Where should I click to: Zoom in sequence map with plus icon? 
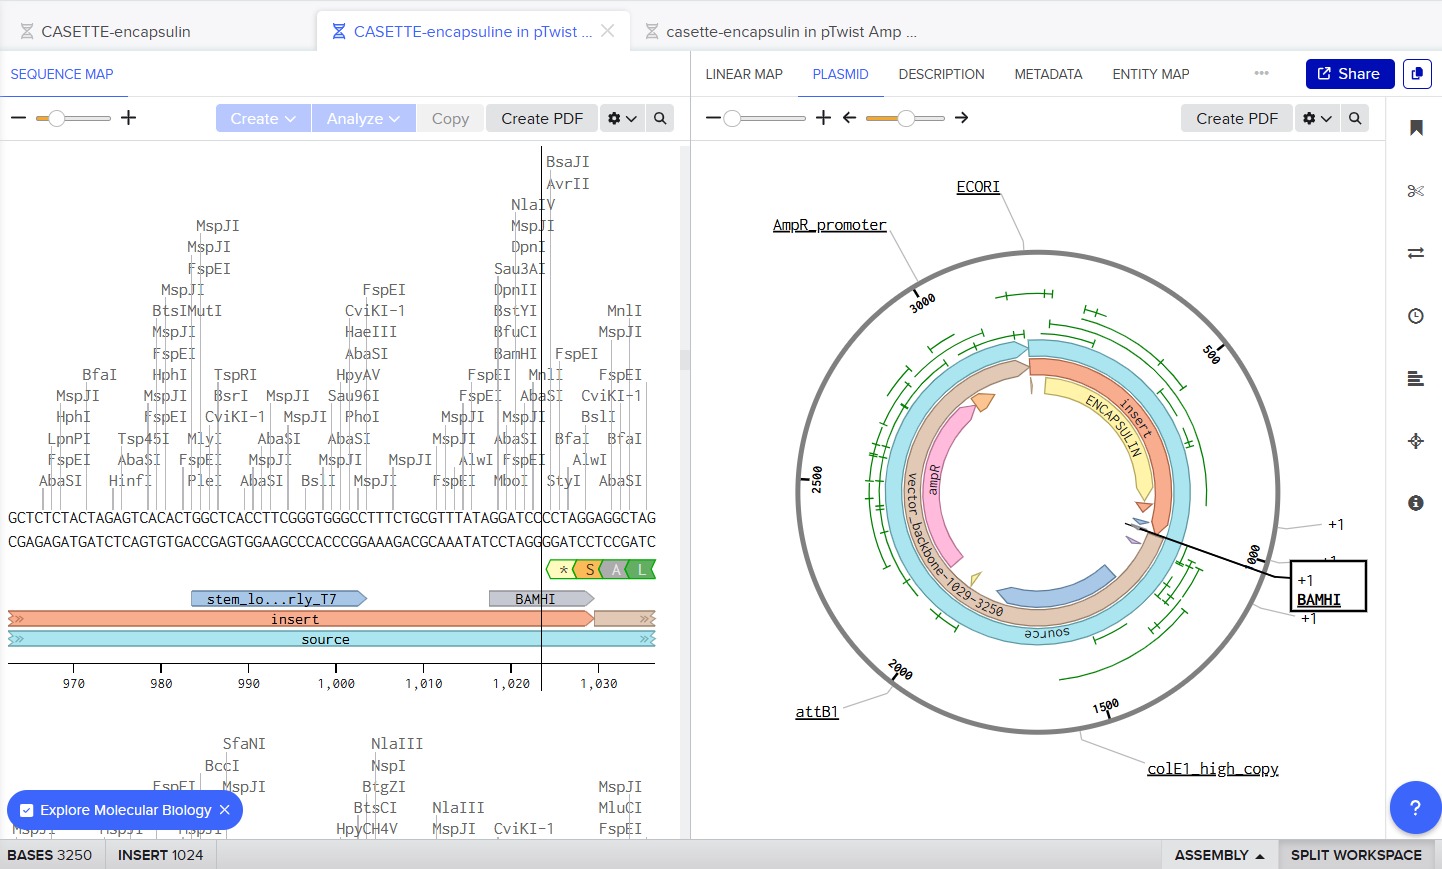coord(128,118)
